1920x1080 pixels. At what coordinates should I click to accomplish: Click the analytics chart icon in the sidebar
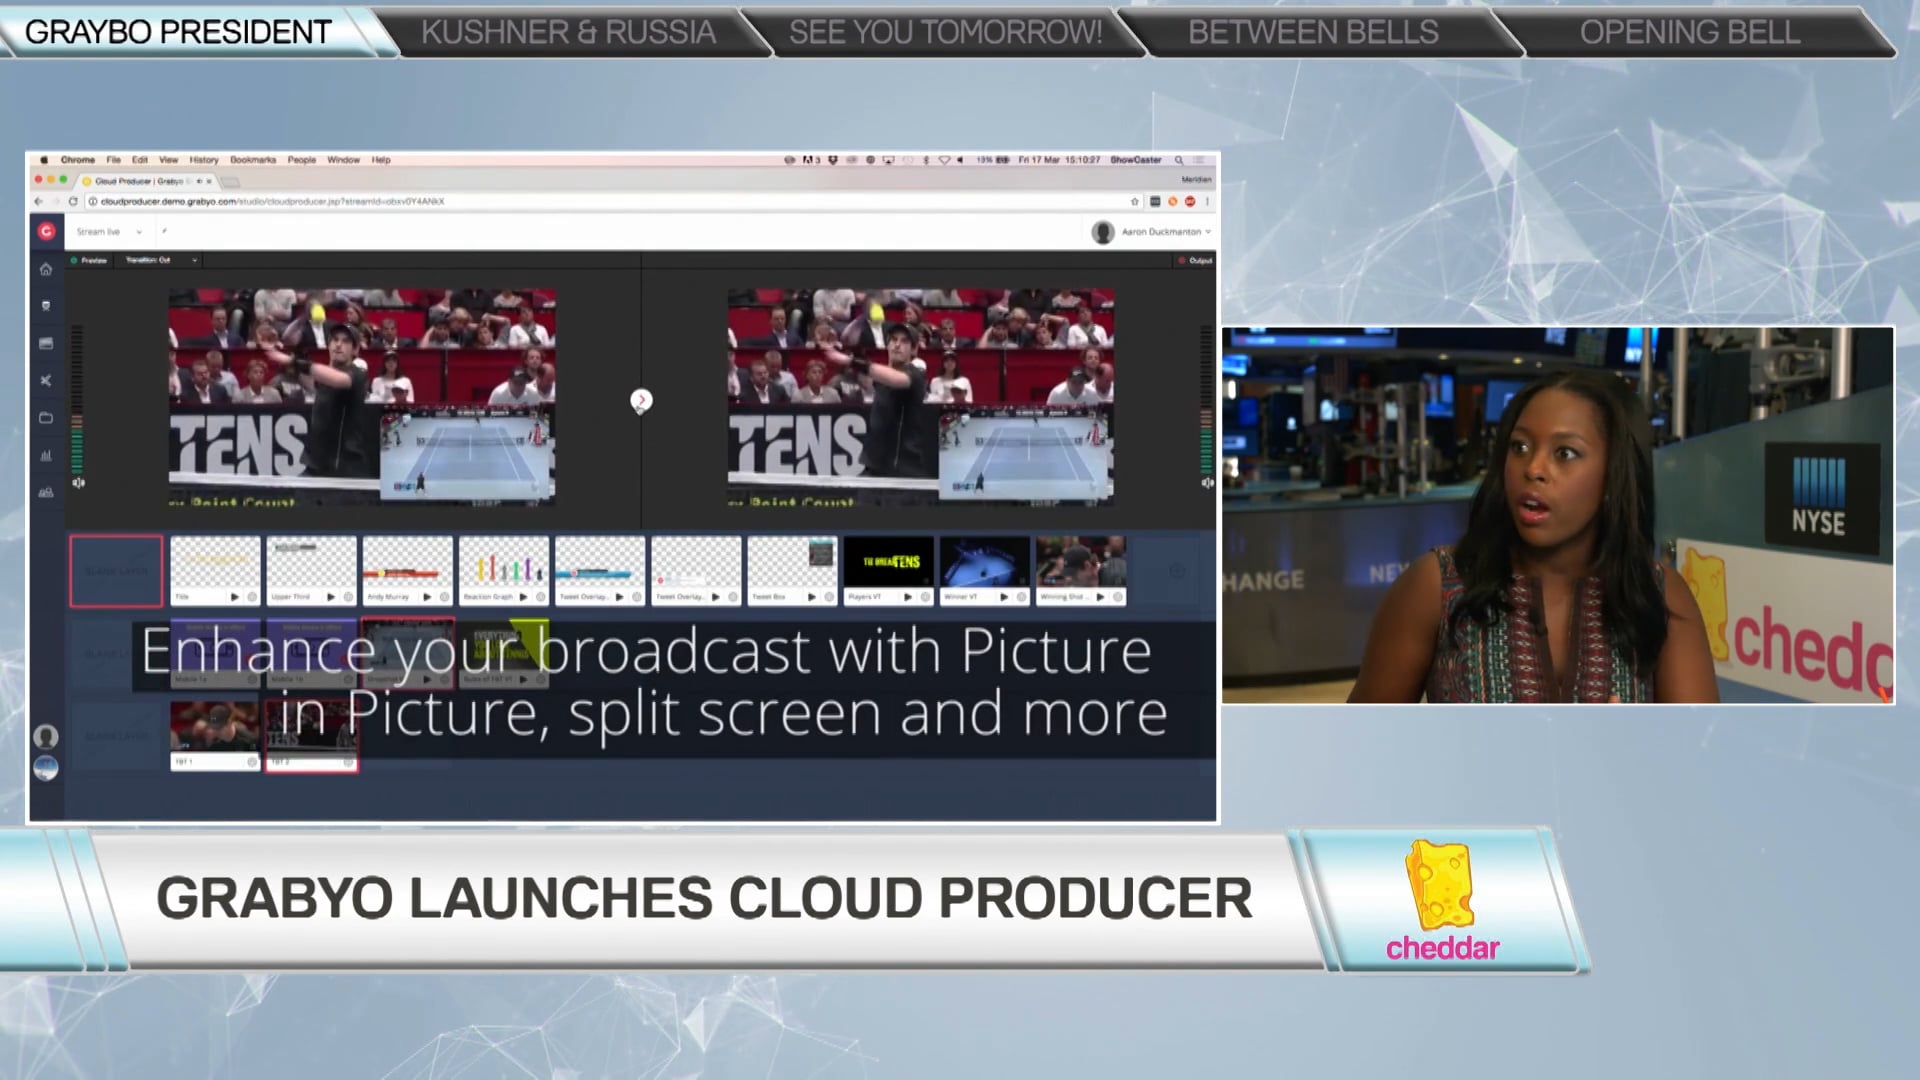pos(44,454)
